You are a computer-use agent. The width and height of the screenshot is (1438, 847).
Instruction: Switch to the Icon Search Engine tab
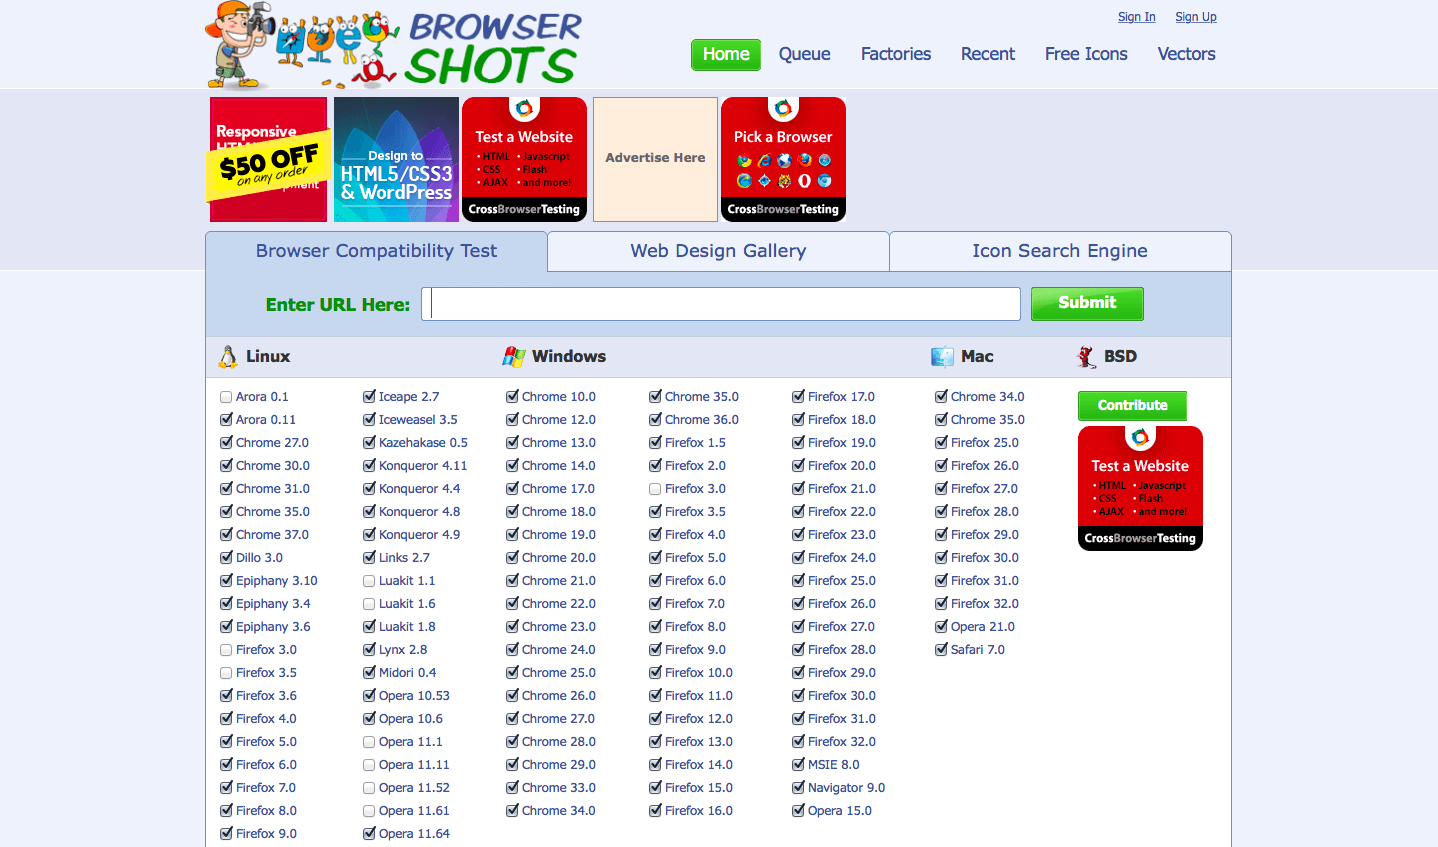coord(1060,251)
